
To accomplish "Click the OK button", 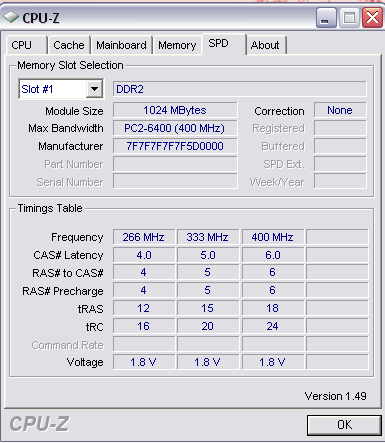I will [x=344, y=425].
